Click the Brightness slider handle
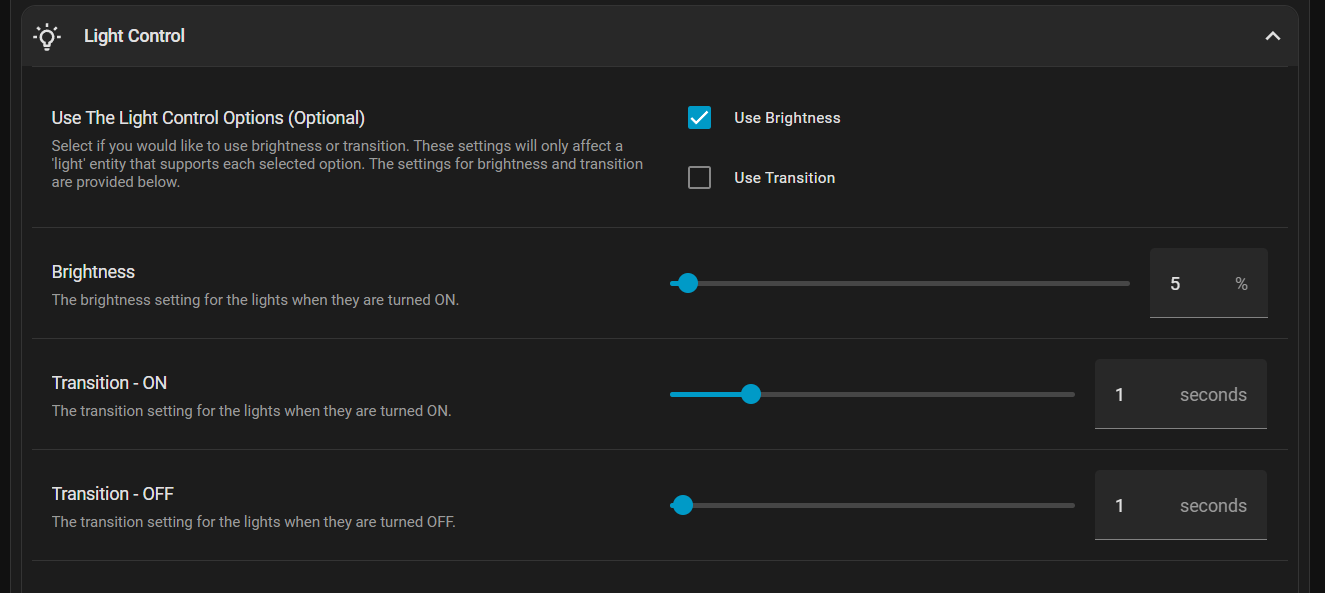Screen dimensions: 1325x593 tap(688, 283)
